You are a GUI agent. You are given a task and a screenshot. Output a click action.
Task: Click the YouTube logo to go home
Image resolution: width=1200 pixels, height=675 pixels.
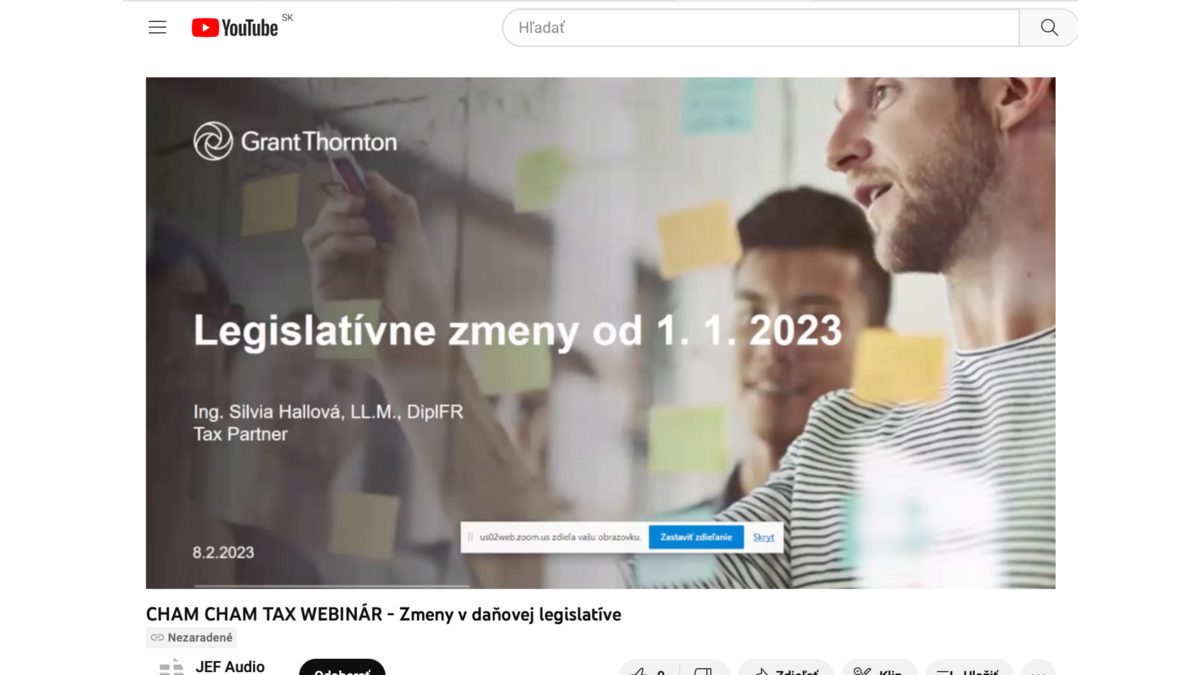tap(236, 28)
